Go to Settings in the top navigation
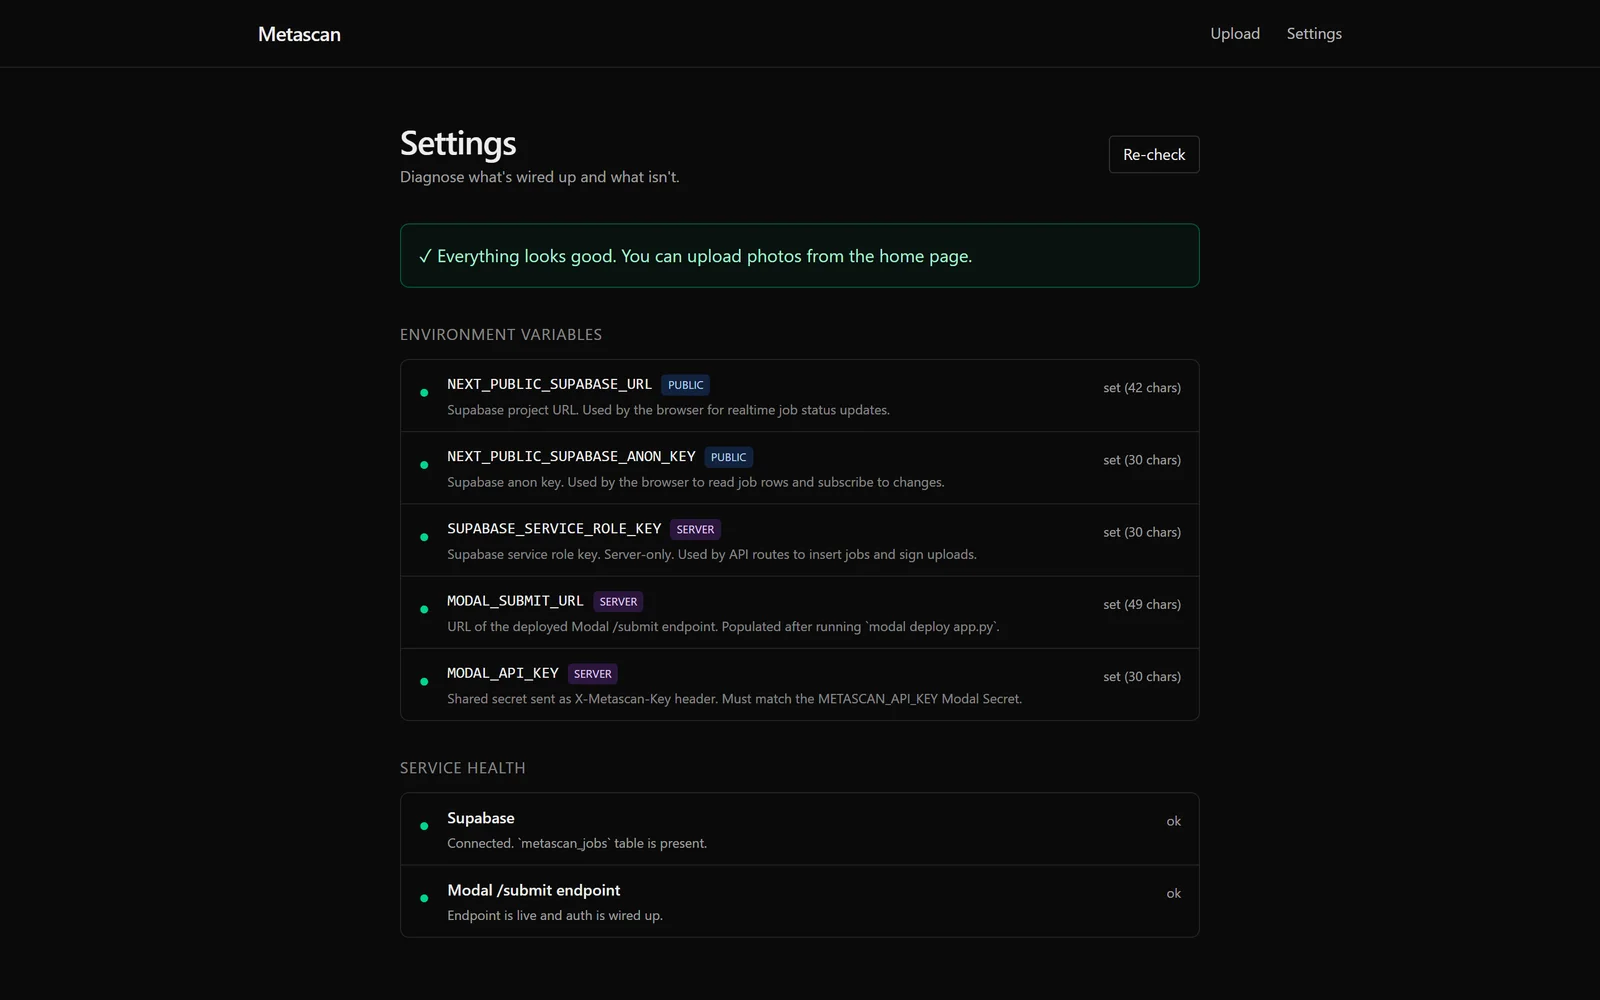This screenshot has width=1600, height=1000. click(x=1314, y=34)
